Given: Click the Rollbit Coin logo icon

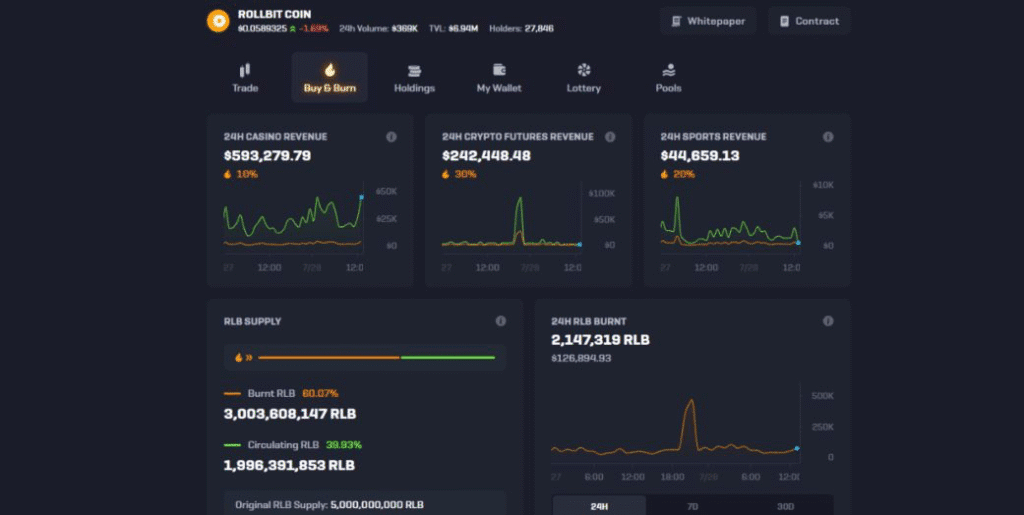Looking at the screenshot, I should tap(217, 21).
